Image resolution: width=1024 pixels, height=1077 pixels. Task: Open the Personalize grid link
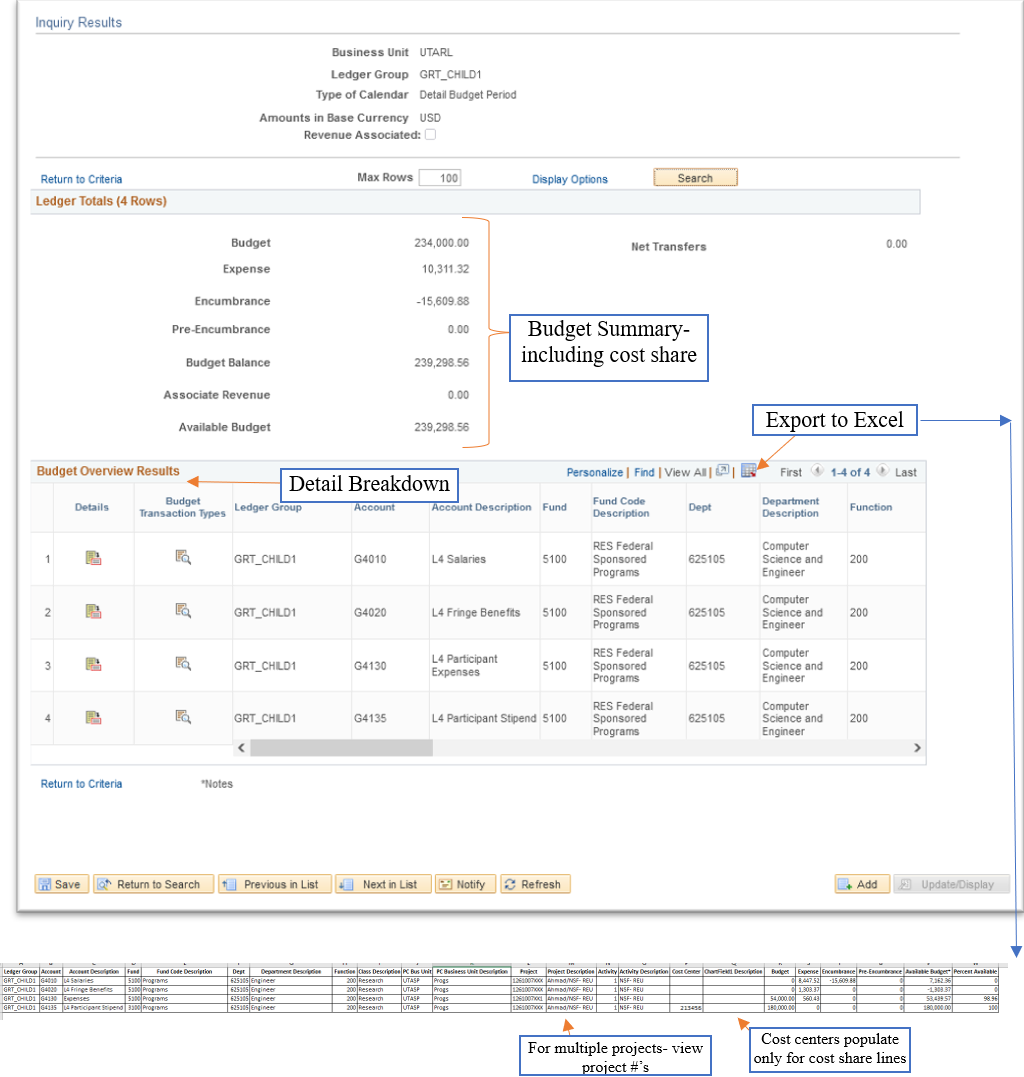click(594, 472)
